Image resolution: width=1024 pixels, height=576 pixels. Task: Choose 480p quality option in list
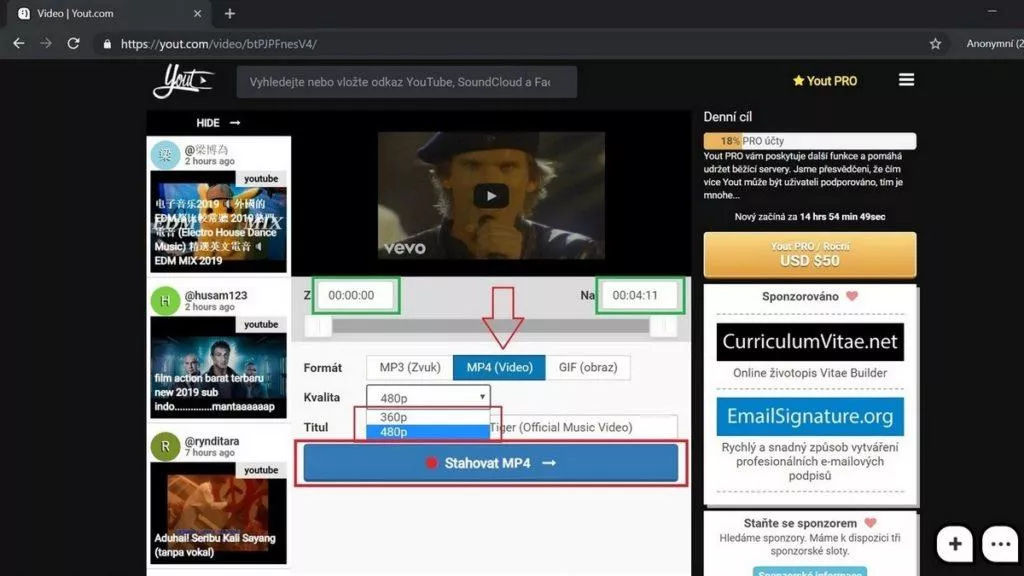point(428,432)
